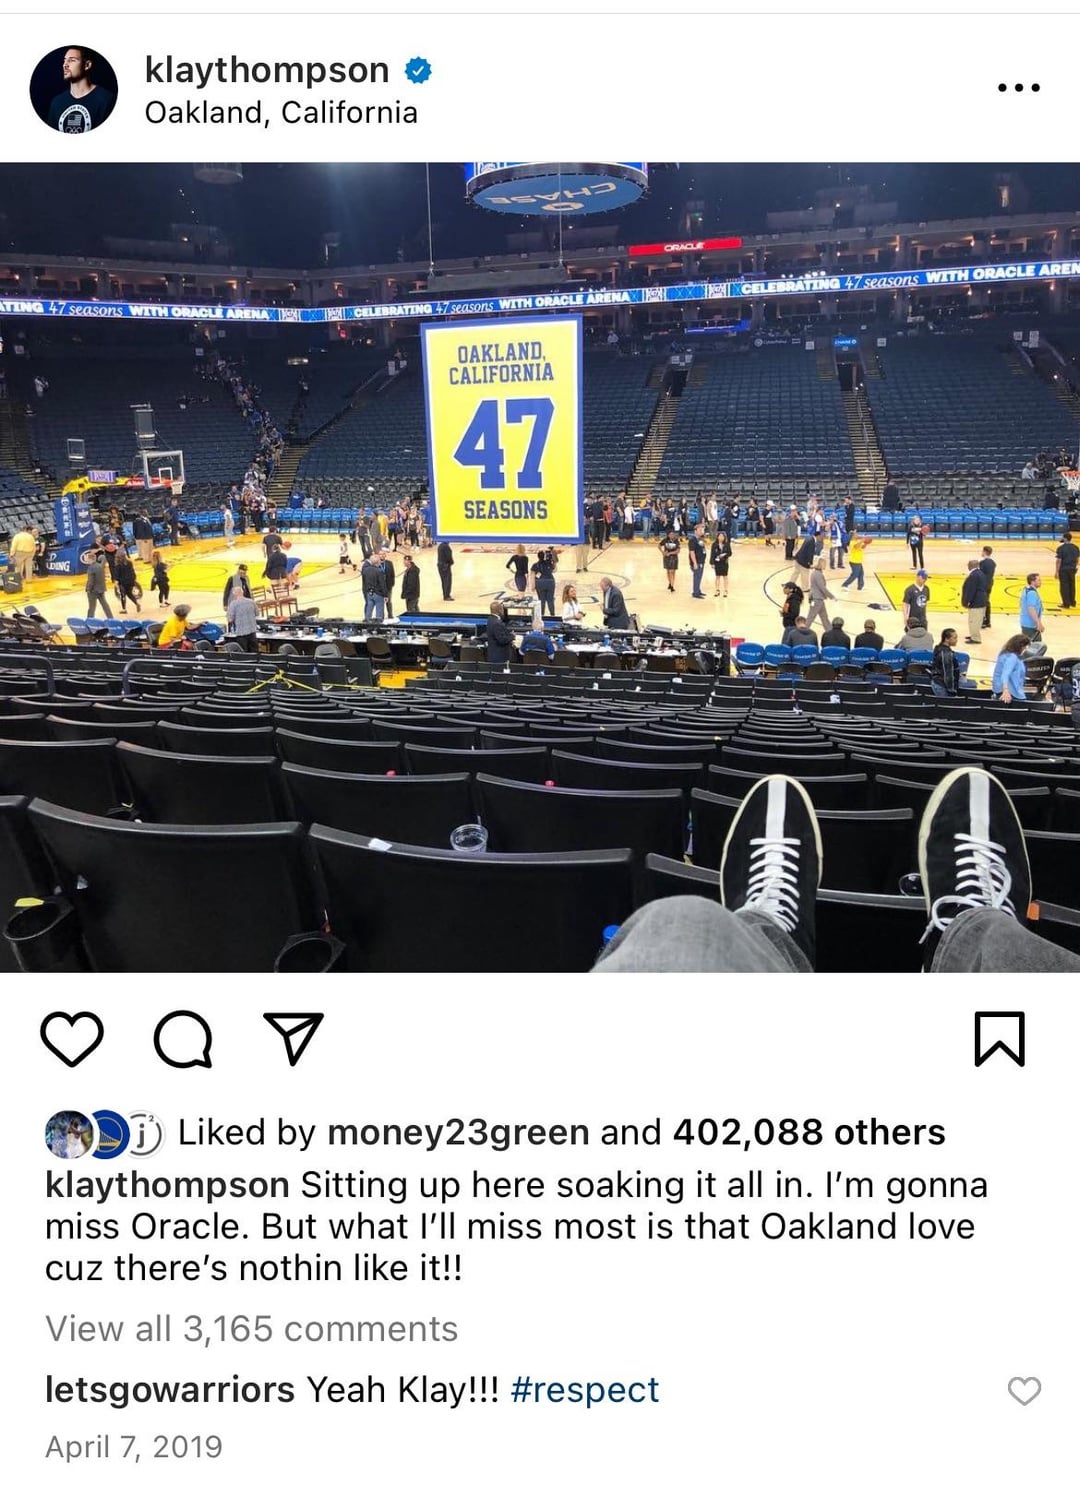
Task: Tap the liker avatars next to Liked by
Action: pos(104,1134)
